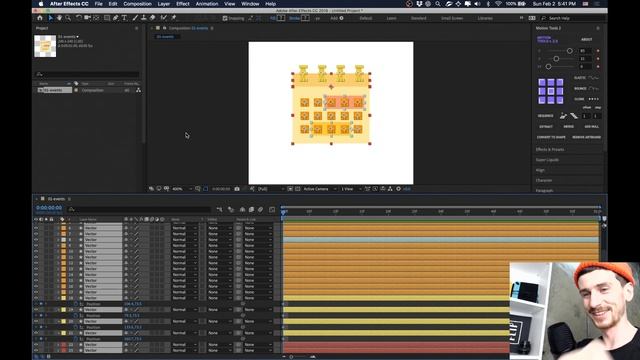Set the anchor point to bottom-right in the Motion Tools grid

coord(560,100)
